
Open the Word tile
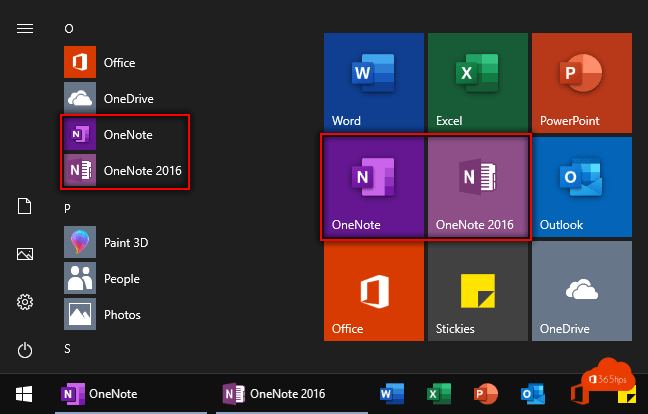click(374, 83)
